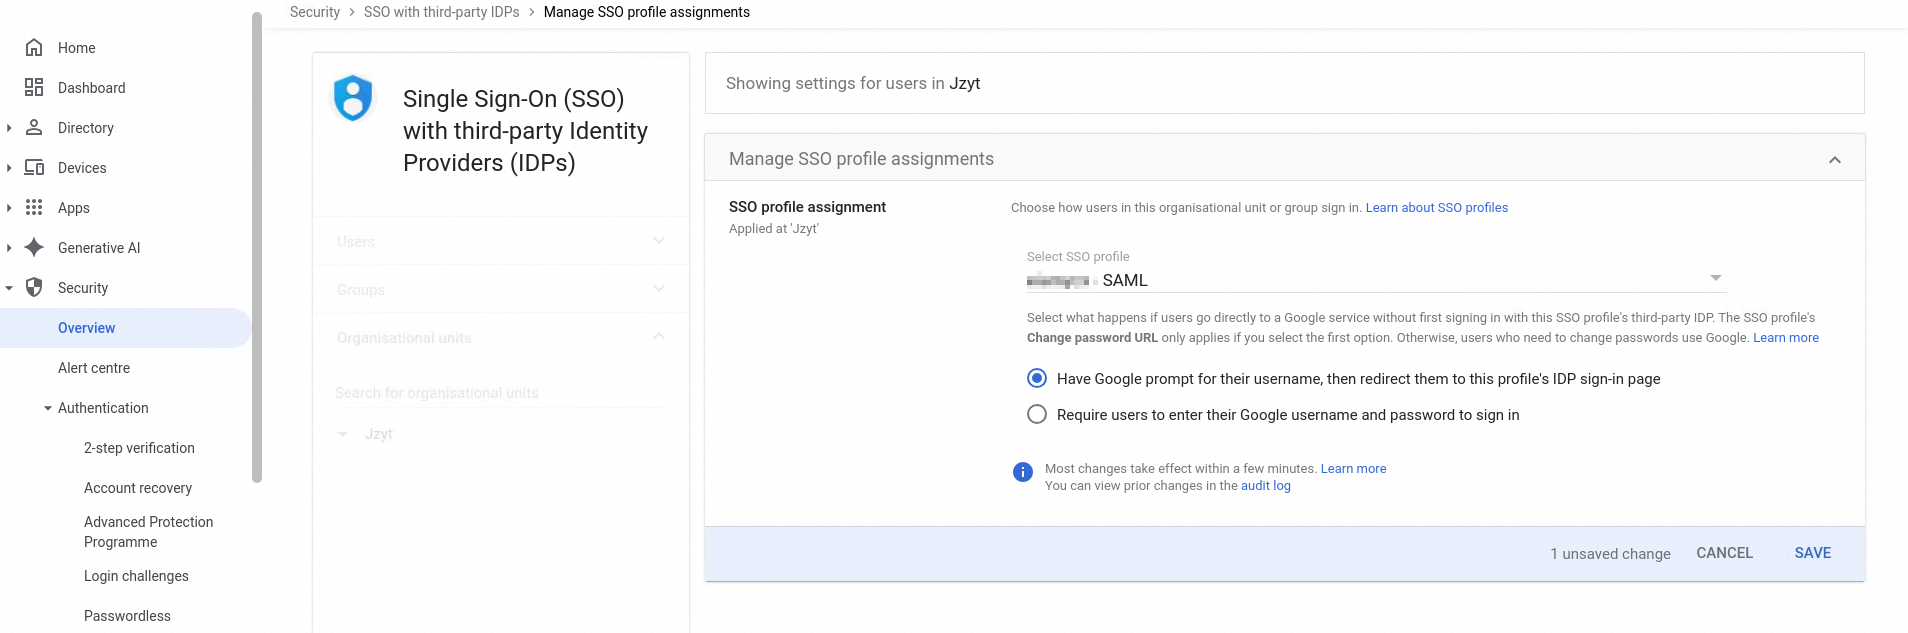
Task: Click the Security shield icon in sidebar
Action: [x=34, y=288]
